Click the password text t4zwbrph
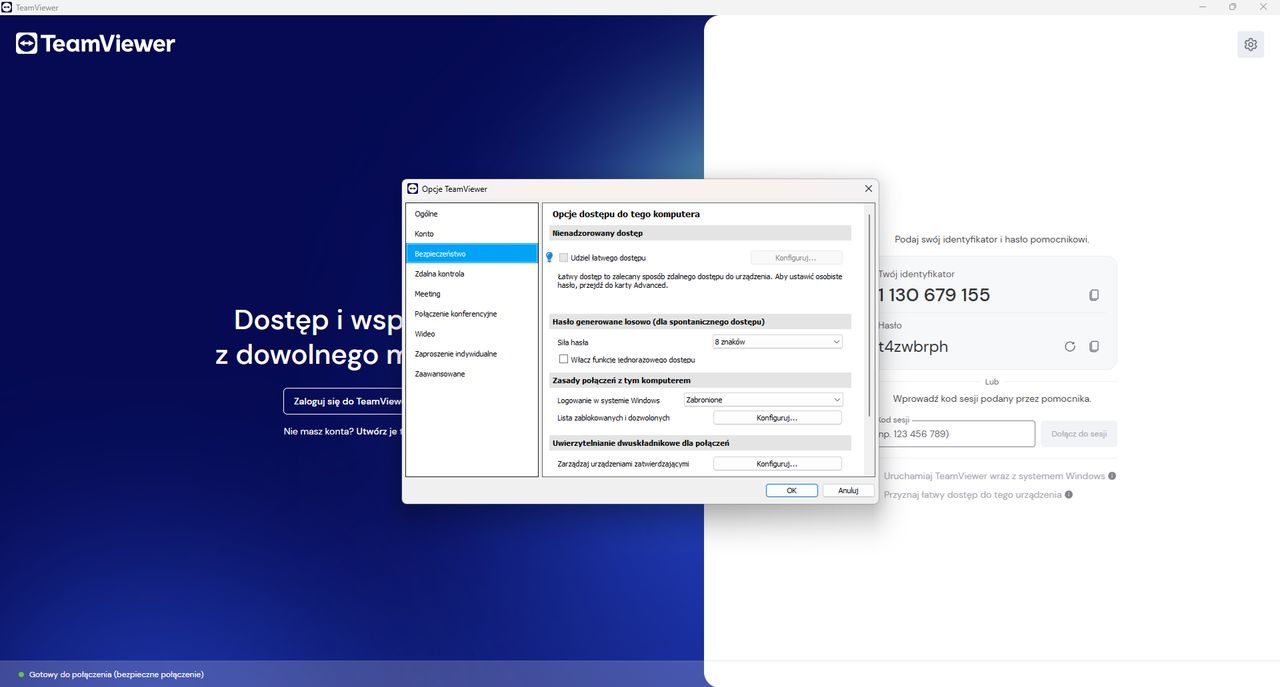Image resolution: width=1280 pixels, height=687 pixels. click(913, 346)
